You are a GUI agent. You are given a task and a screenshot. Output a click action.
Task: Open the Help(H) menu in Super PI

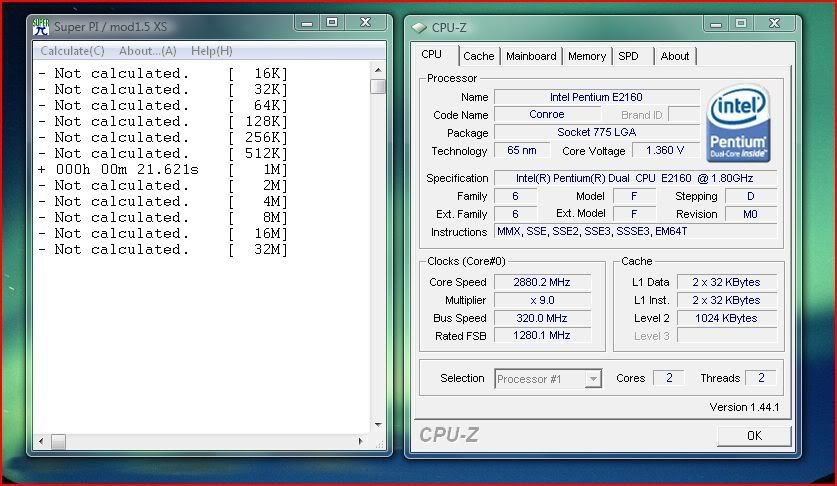pyautogui.click(x=211, y=51)
